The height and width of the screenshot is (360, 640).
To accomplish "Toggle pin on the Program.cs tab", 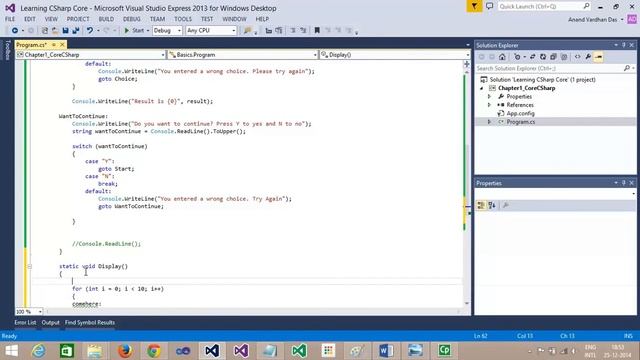I will (54, 44).
